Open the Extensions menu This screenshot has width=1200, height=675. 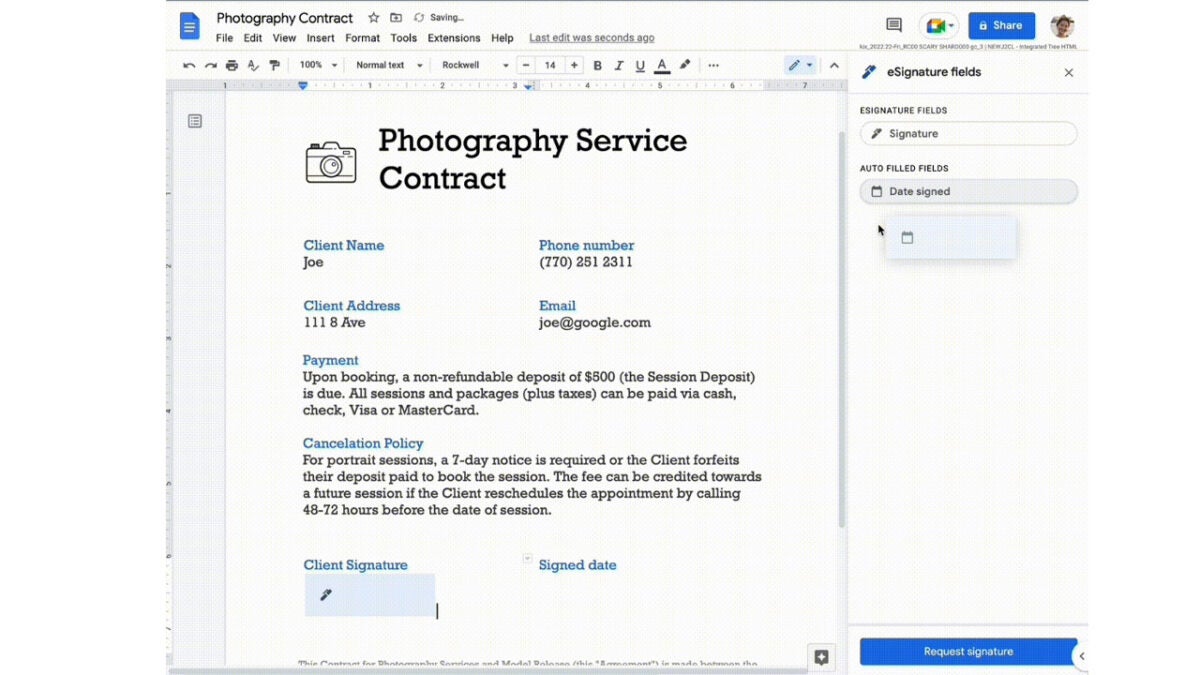pos(454,37)
